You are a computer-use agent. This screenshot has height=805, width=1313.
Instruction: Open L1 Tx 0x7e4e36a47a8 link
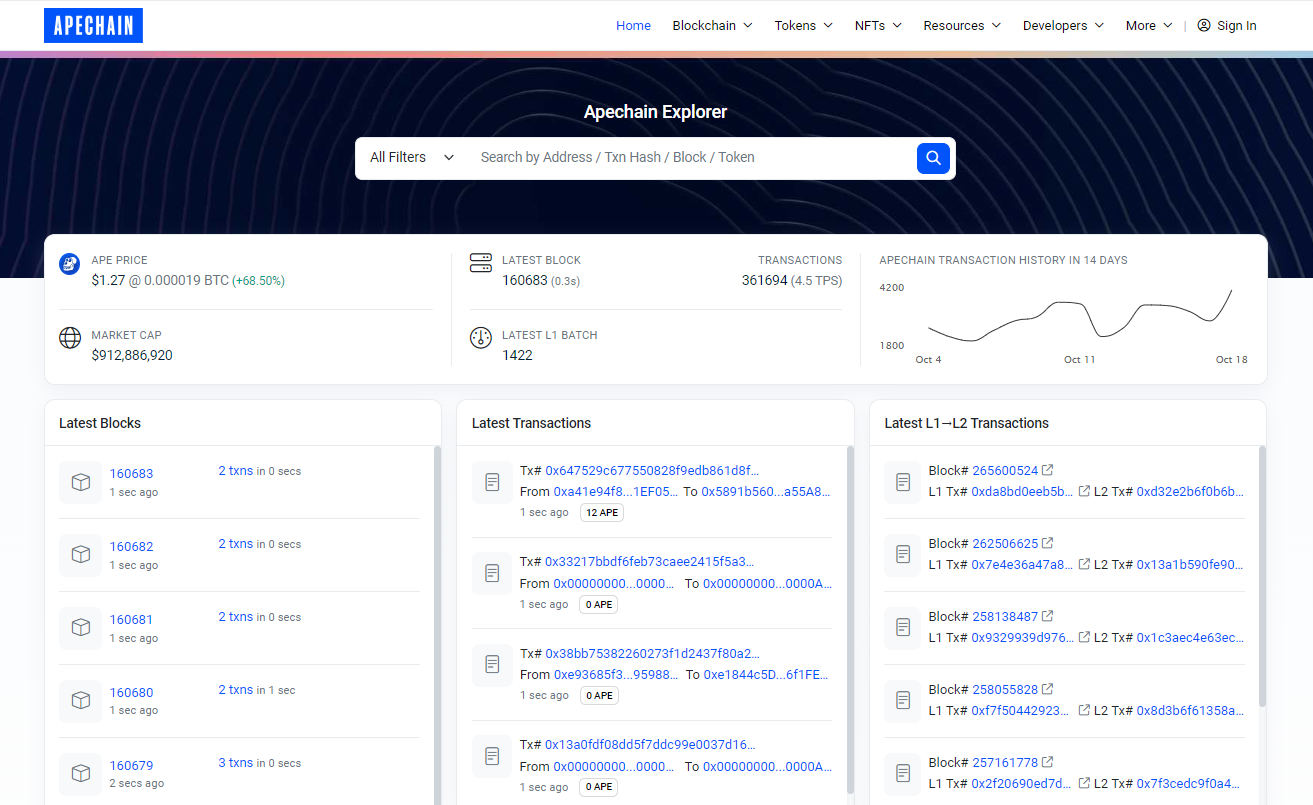pyautogui.click(x=1022, y=564)
